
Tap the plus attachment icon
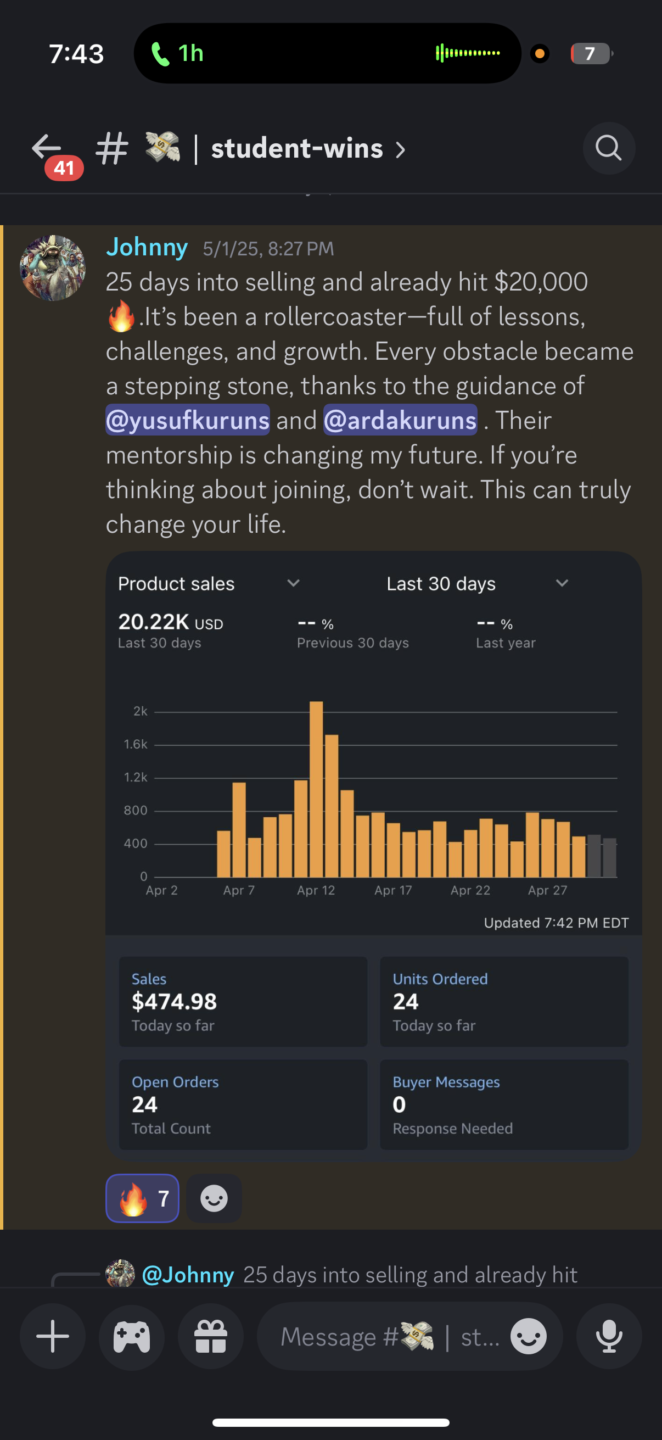[52, 1337]
